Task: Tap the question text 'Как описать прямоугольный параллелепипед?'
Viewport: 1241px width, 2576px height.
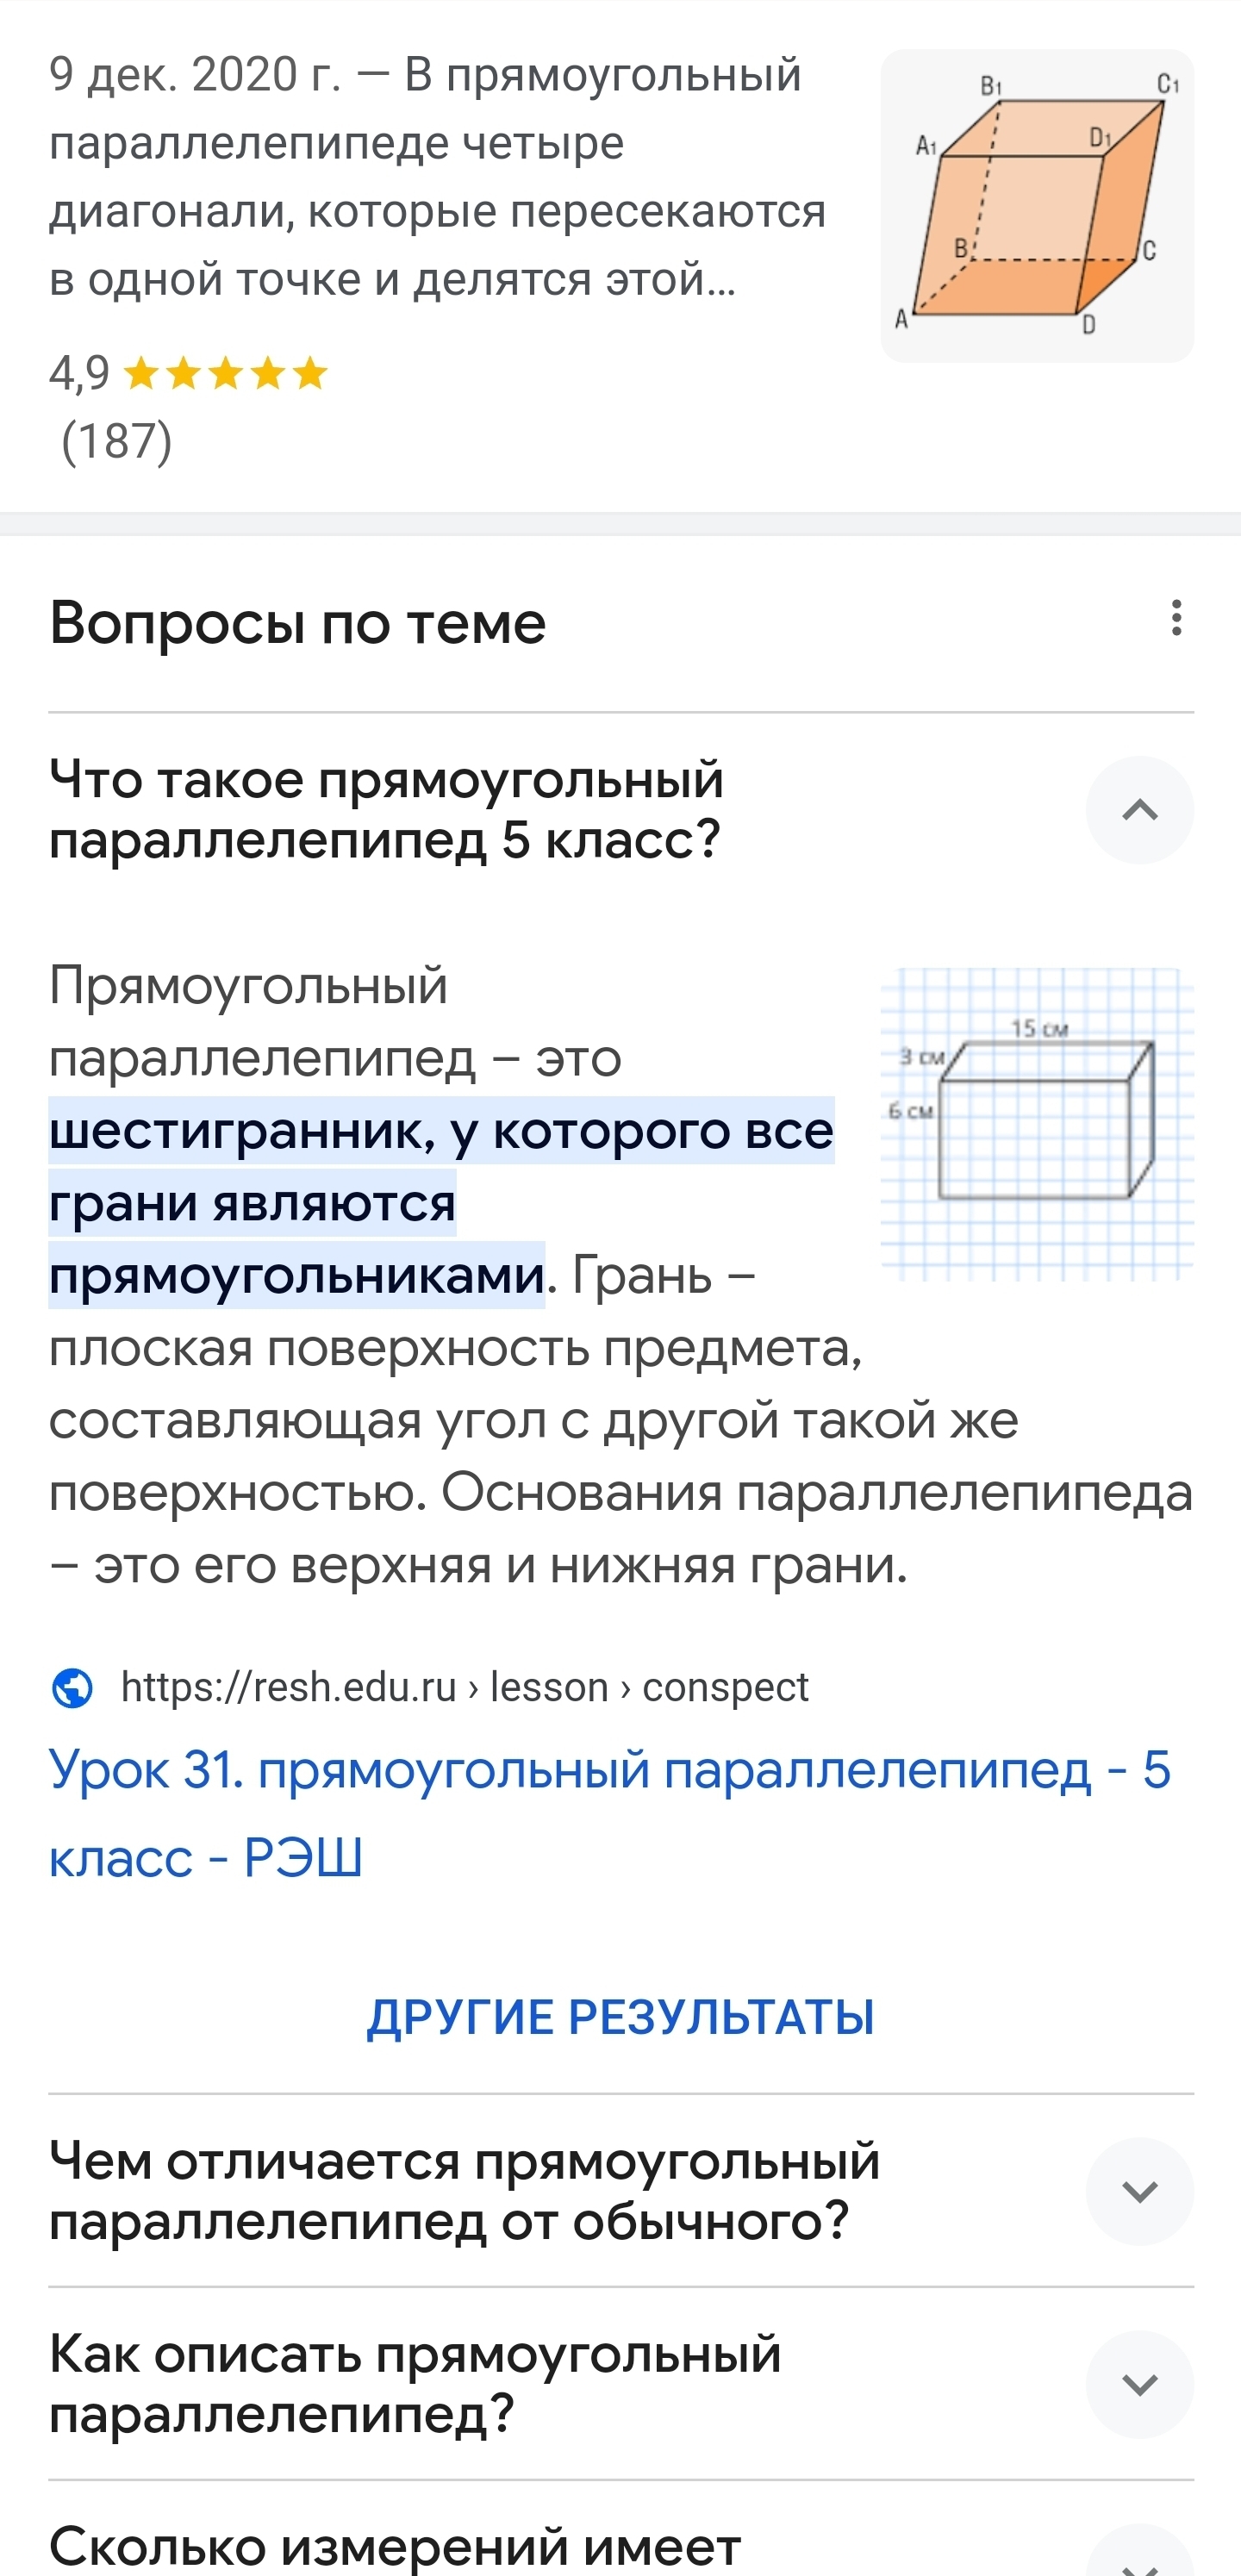Action: pyautogui.click(x=415, y=2384)
